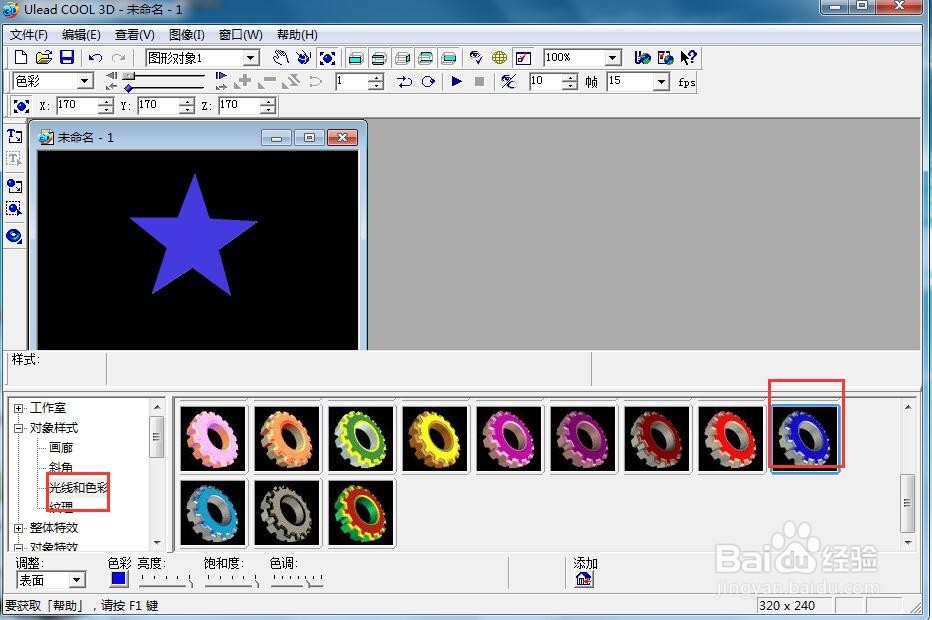932x620 pixels.
Task: Save the project with the floppy disk icon
Action: [x=67, y=58]
